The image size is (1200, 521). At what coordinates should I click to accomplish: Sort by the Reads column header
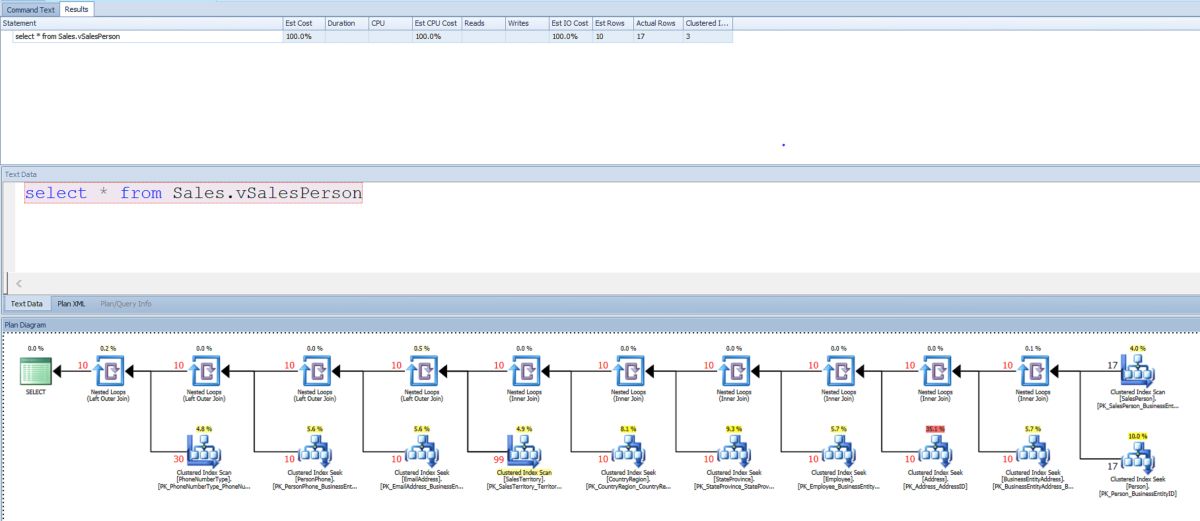point(483,22)
